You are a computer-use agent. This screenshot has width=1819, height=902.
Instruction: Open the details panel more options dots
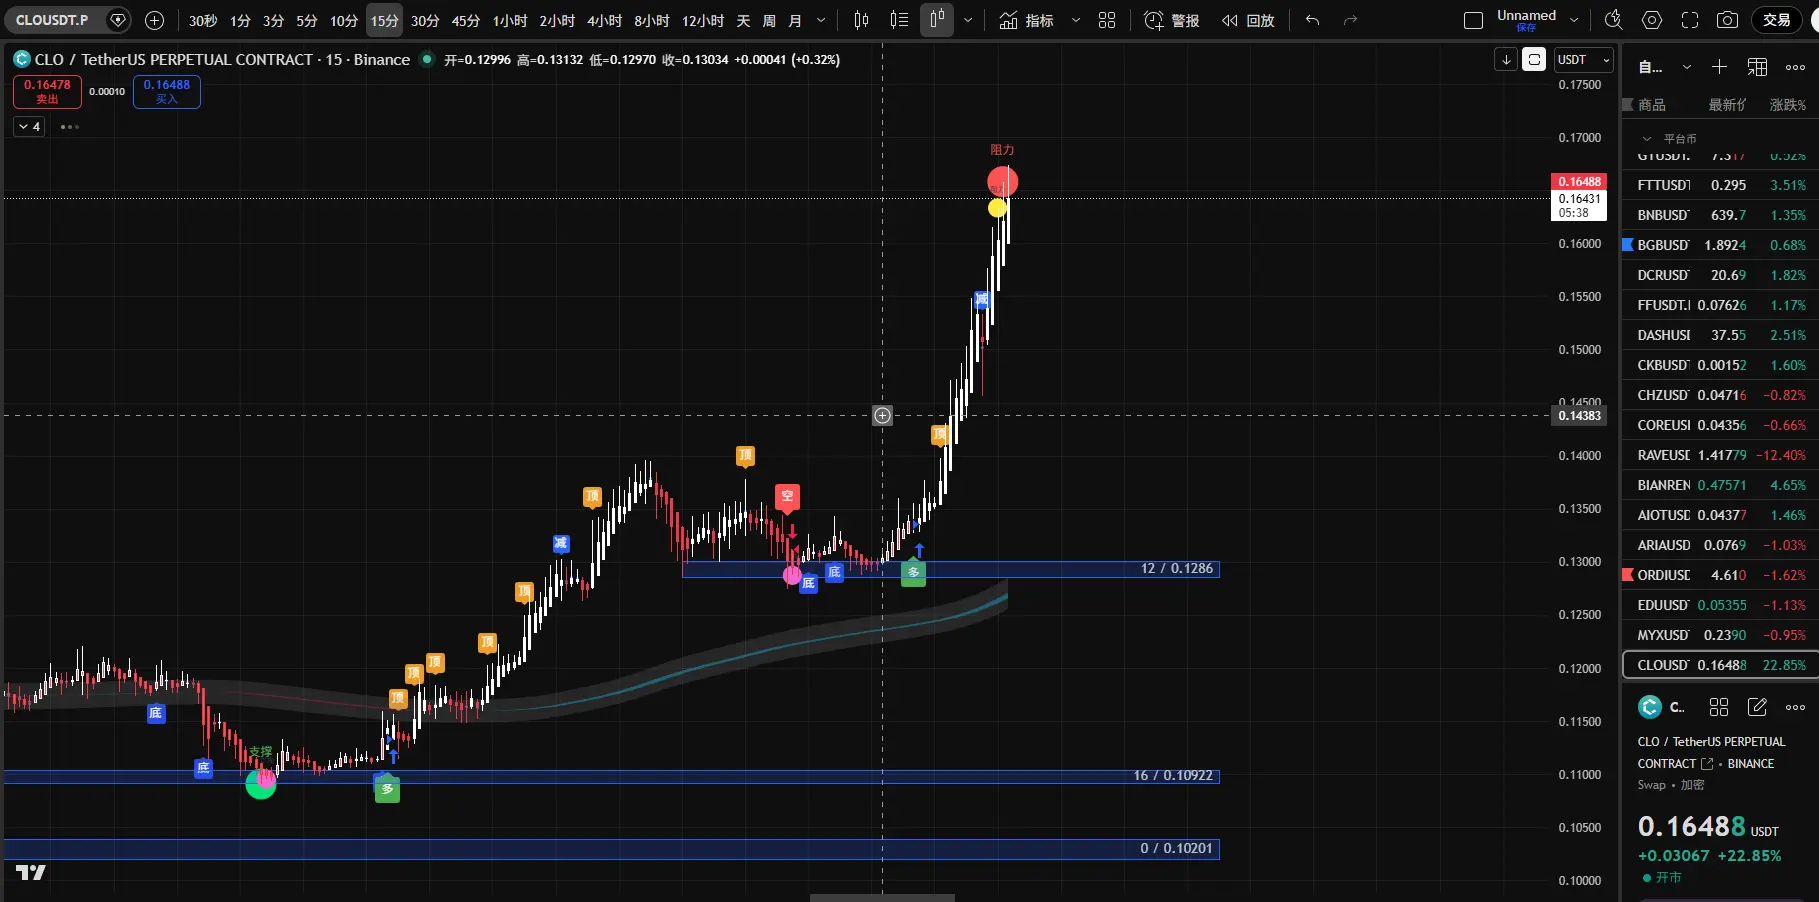(x=1796, y=707)
